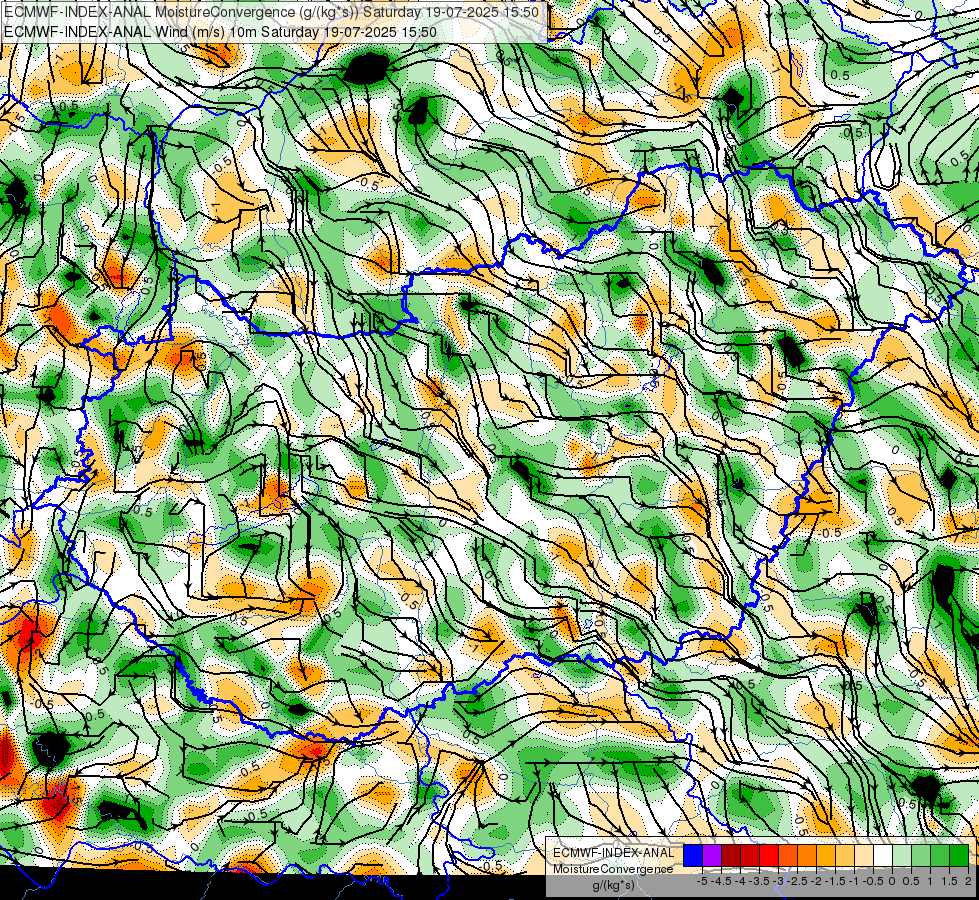Click the blue legend swatch below -5
Viewport: 979px width, 900px height.
(693, 856)
